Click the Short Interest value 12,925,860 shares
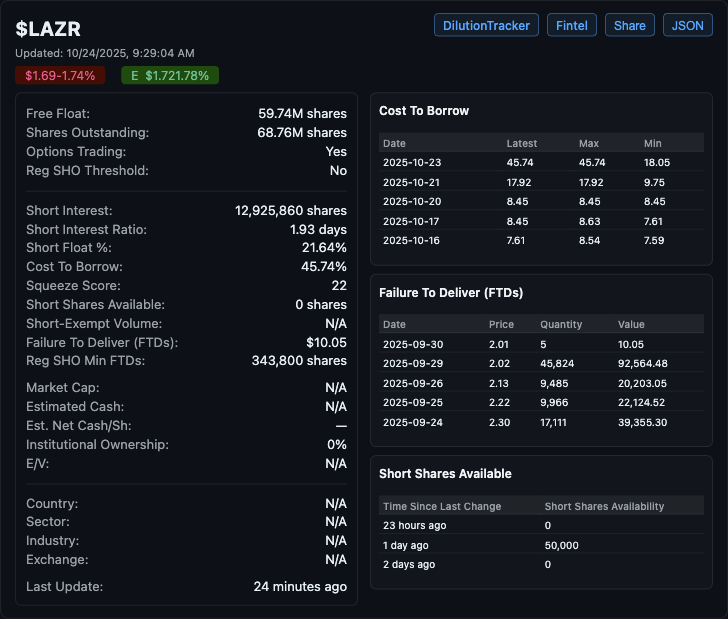This screenshot has width=728, height=619. coord(291,210)
